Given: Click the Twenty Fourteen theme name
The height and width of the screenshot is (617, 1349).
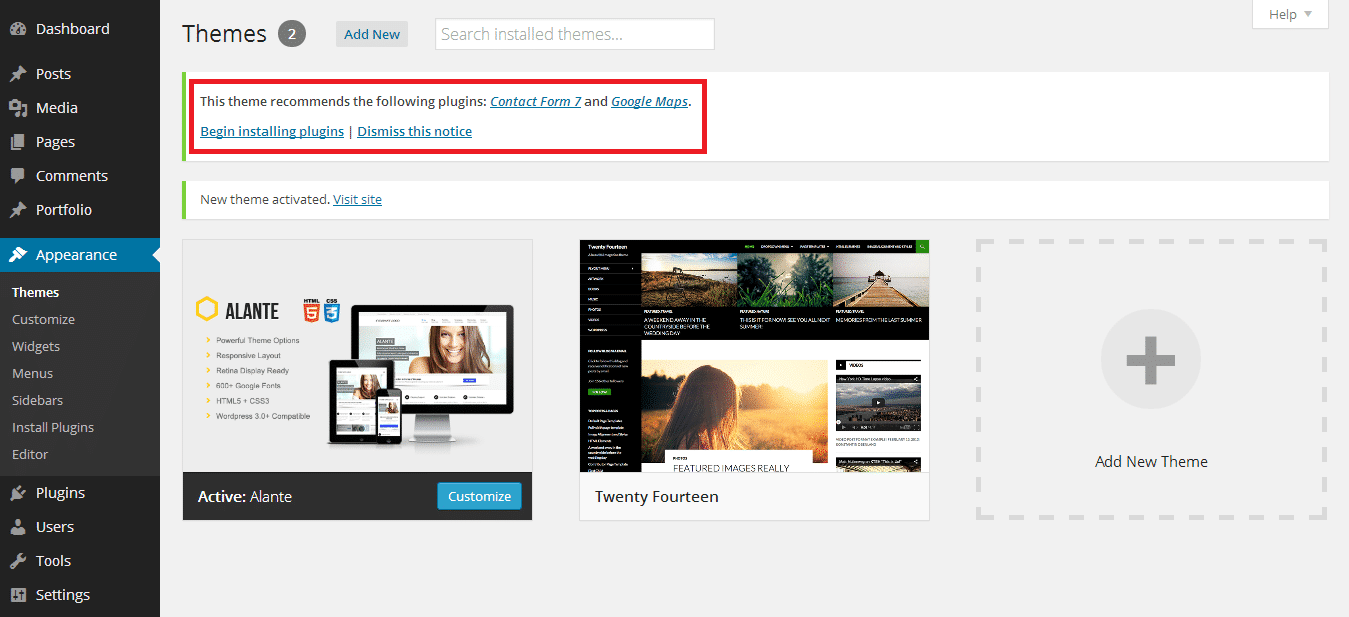Looking at the screenshot, I should (657, 496).
